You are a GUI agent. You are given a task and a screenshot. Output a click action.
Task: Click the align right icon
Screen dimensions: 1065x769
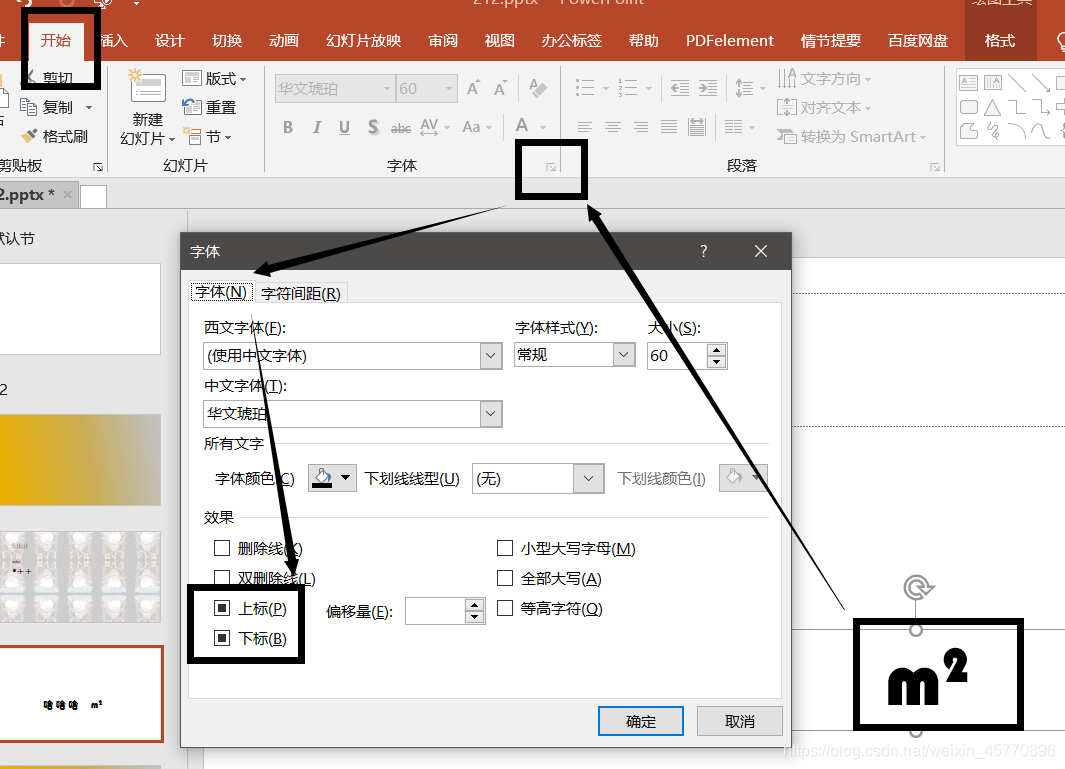coord(640,127)
